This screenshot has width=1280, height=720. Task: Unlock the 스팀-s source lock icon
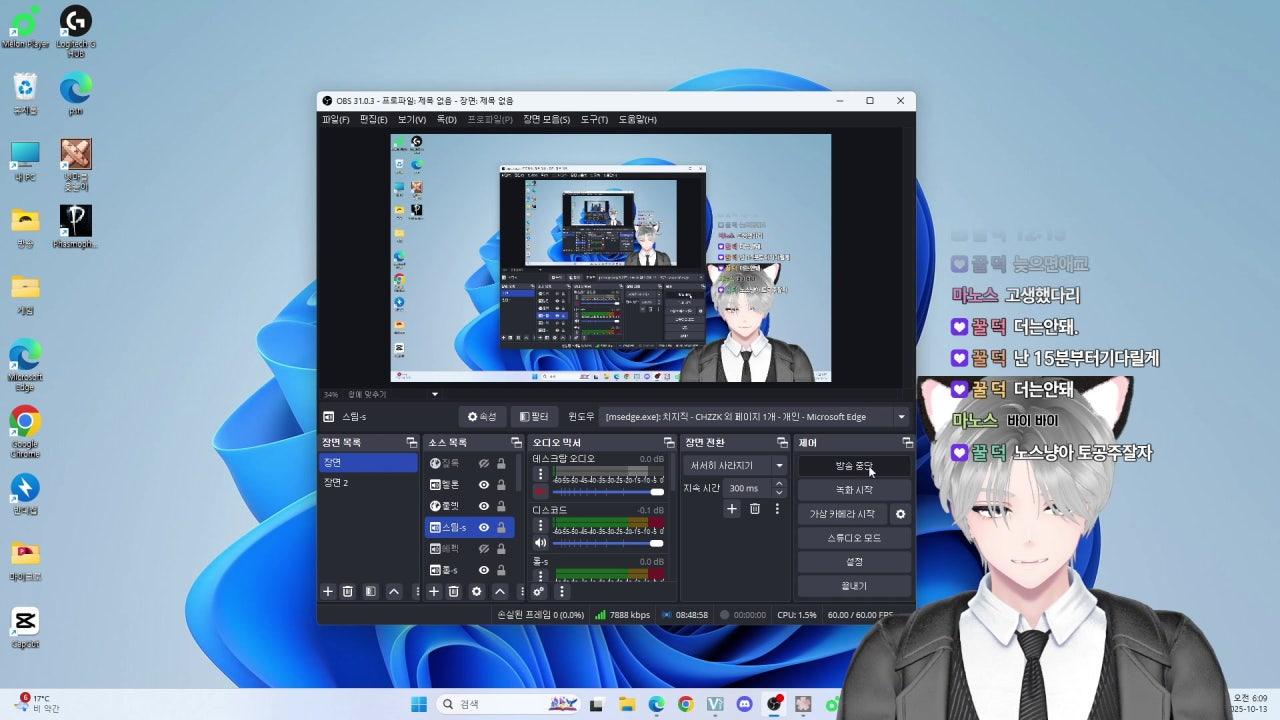coord(501,527)
